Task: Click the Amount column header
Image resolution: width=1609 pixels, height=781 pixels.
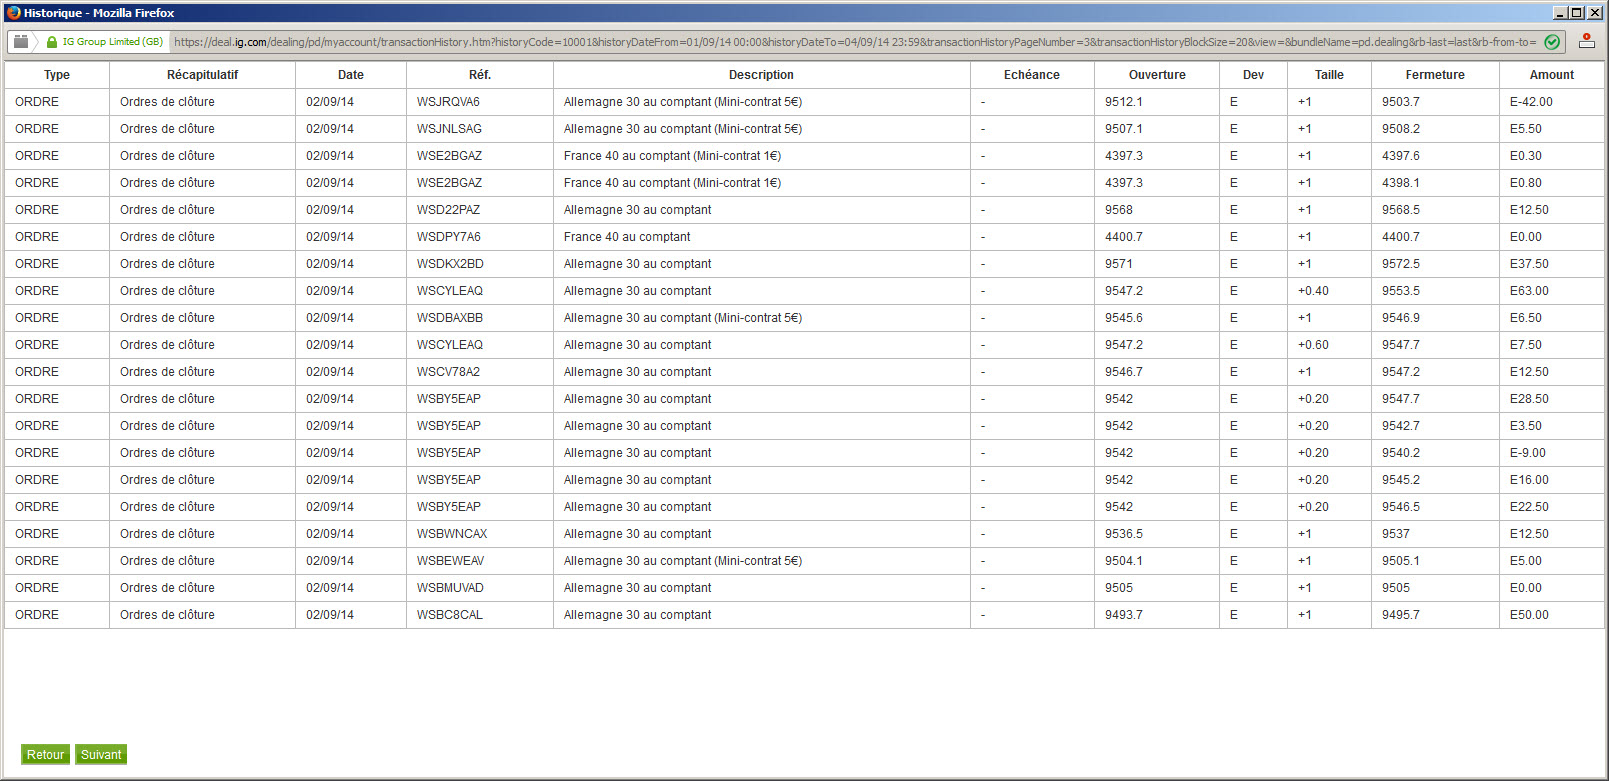Action: pyautogui.click(x=1552, y=75)
